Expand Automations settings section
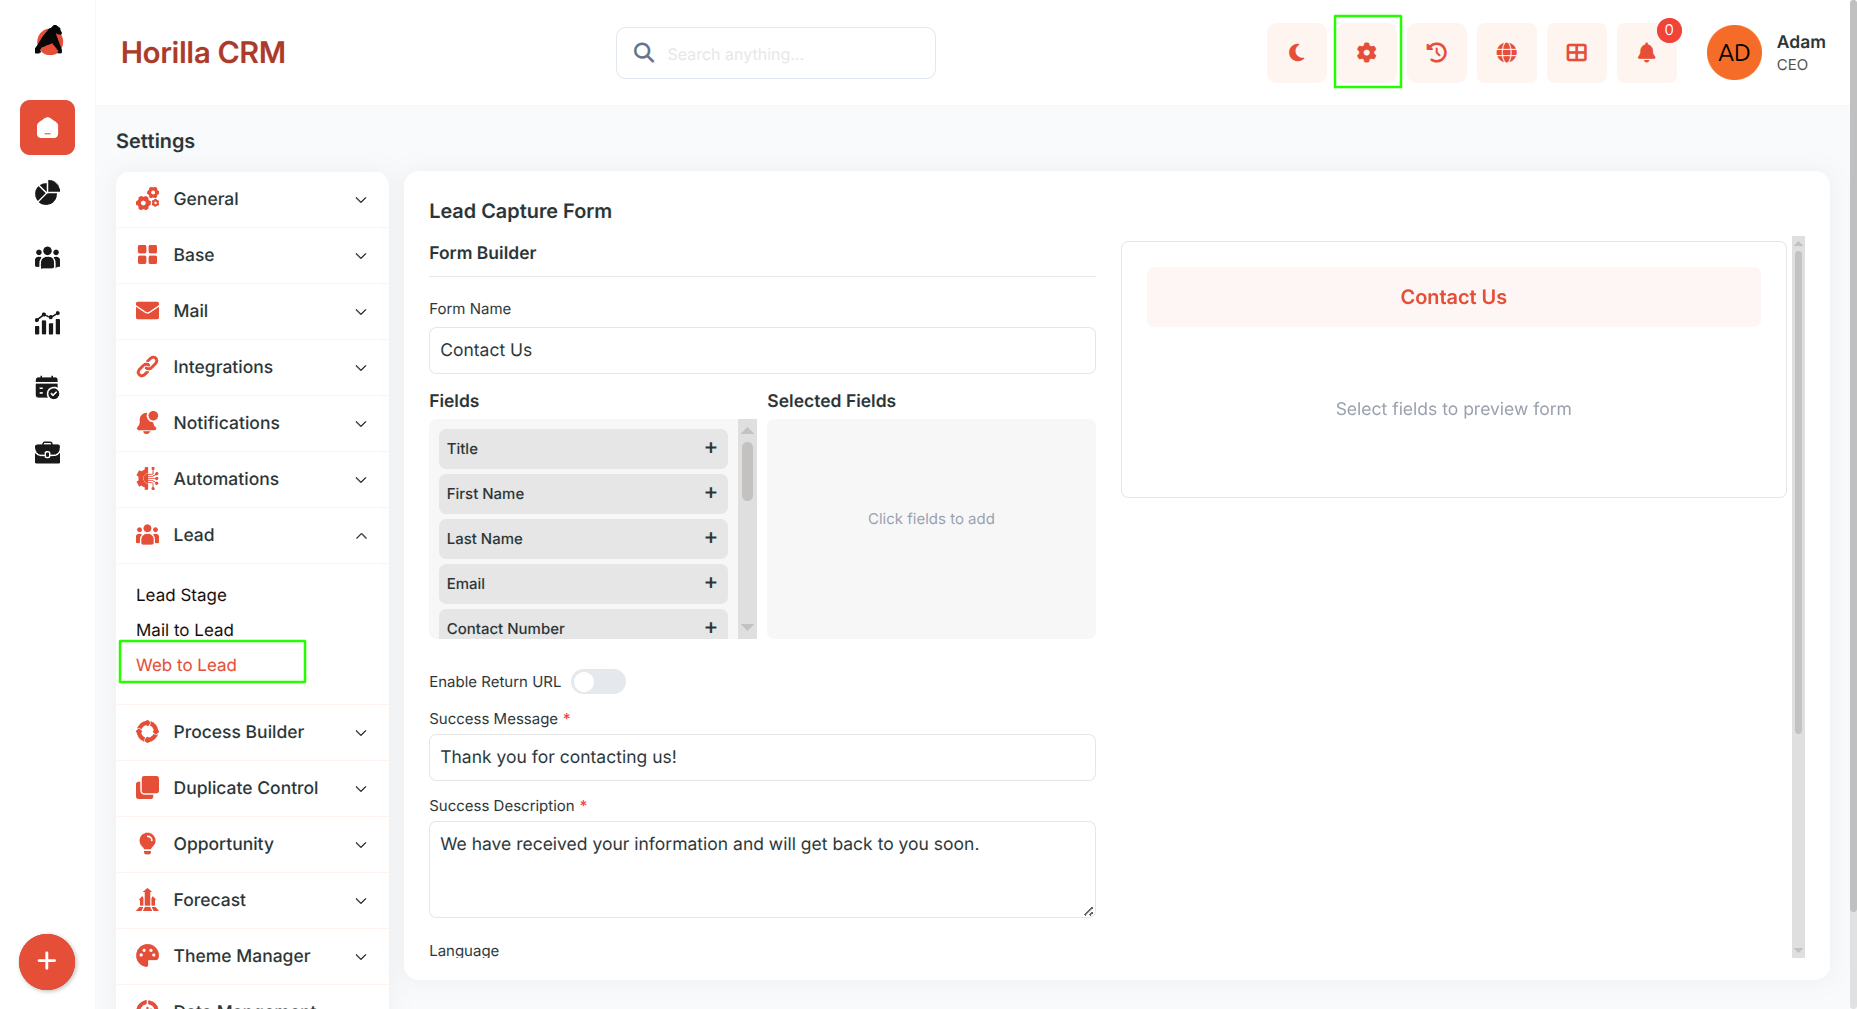This screenshot has width=1857, height=1009. pos(252,479)
